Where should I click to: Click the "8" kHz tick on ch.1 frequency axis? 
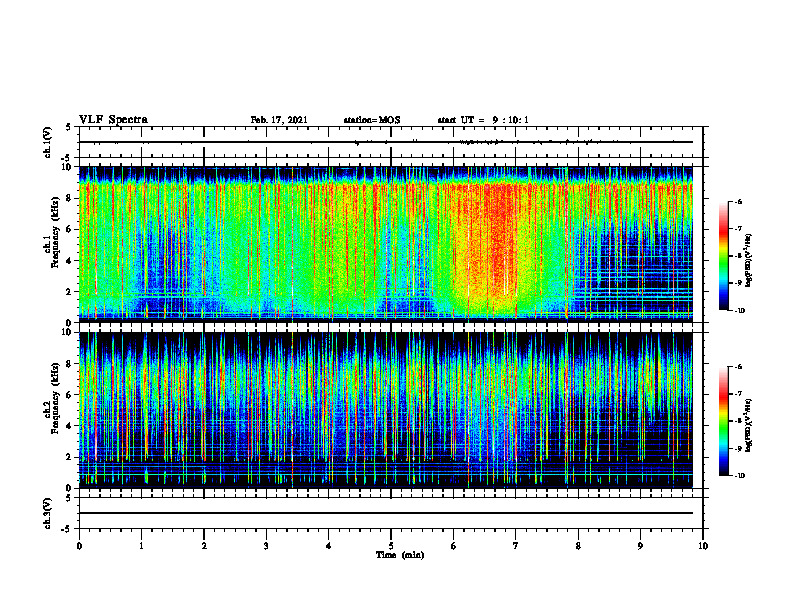coord(70,198)
